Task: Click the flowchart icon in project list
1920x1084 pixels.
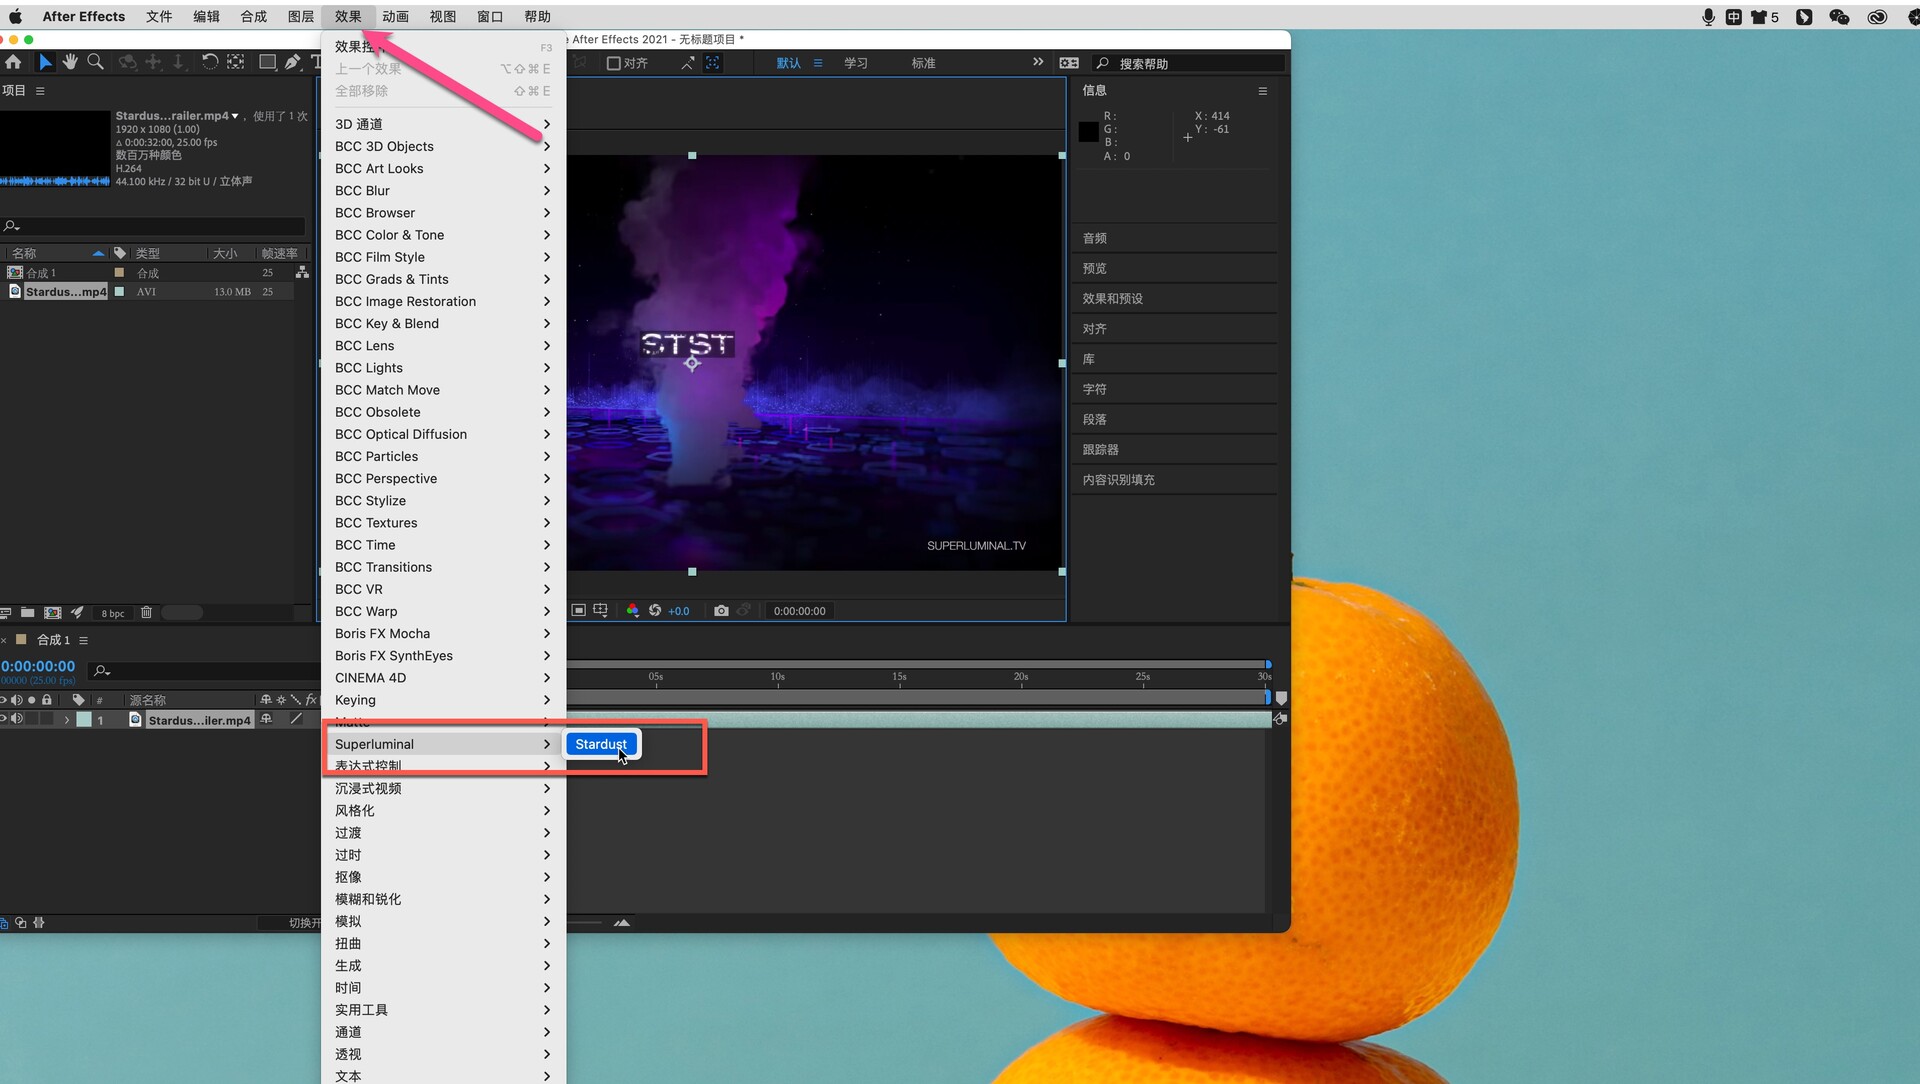Action: coord(302,272)
